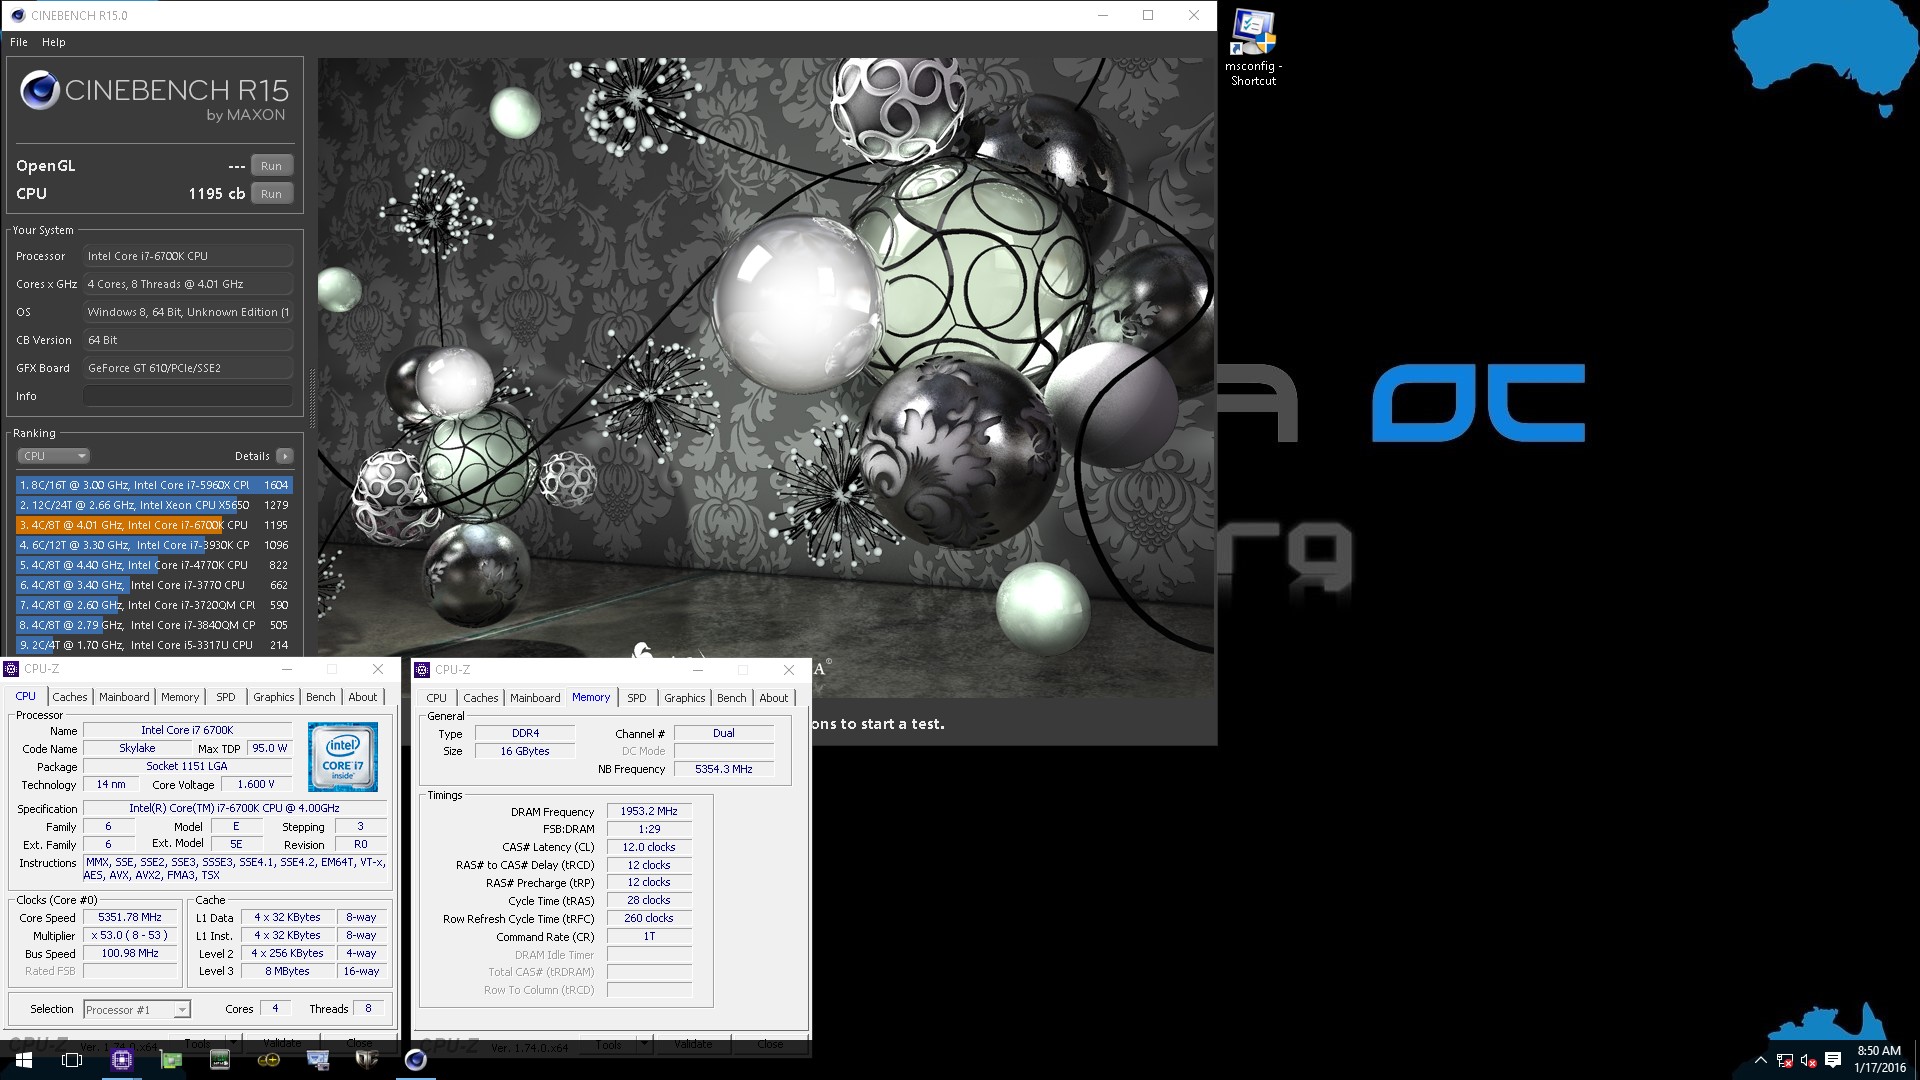1920x1080 pixels.
Task: Click the green graphics card taskbar icon
Action: [171, 1060]
